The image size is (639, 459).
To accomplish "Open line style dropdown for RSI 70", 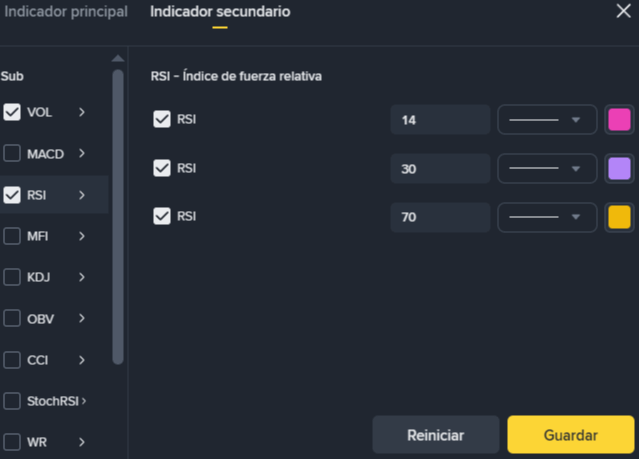I will [x=546, y=216].
